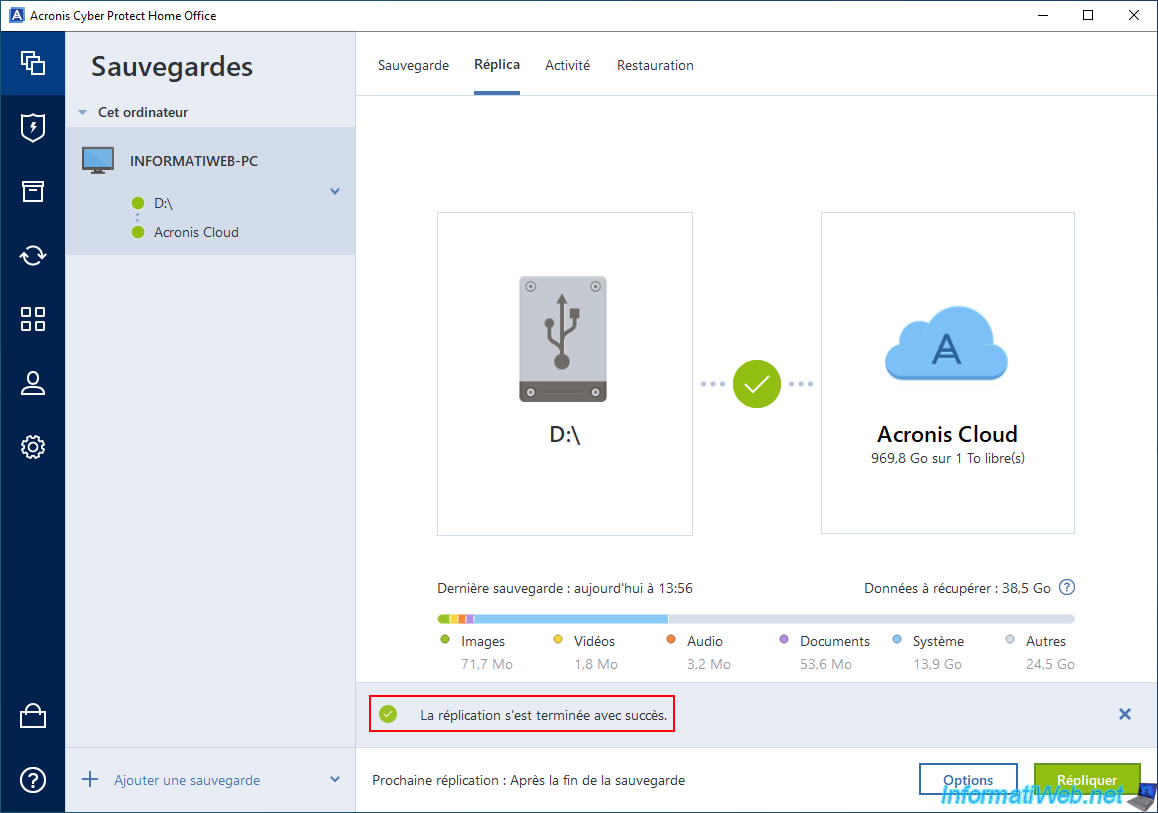Open the Help question mark icon in sidebar

pos(32,780)
